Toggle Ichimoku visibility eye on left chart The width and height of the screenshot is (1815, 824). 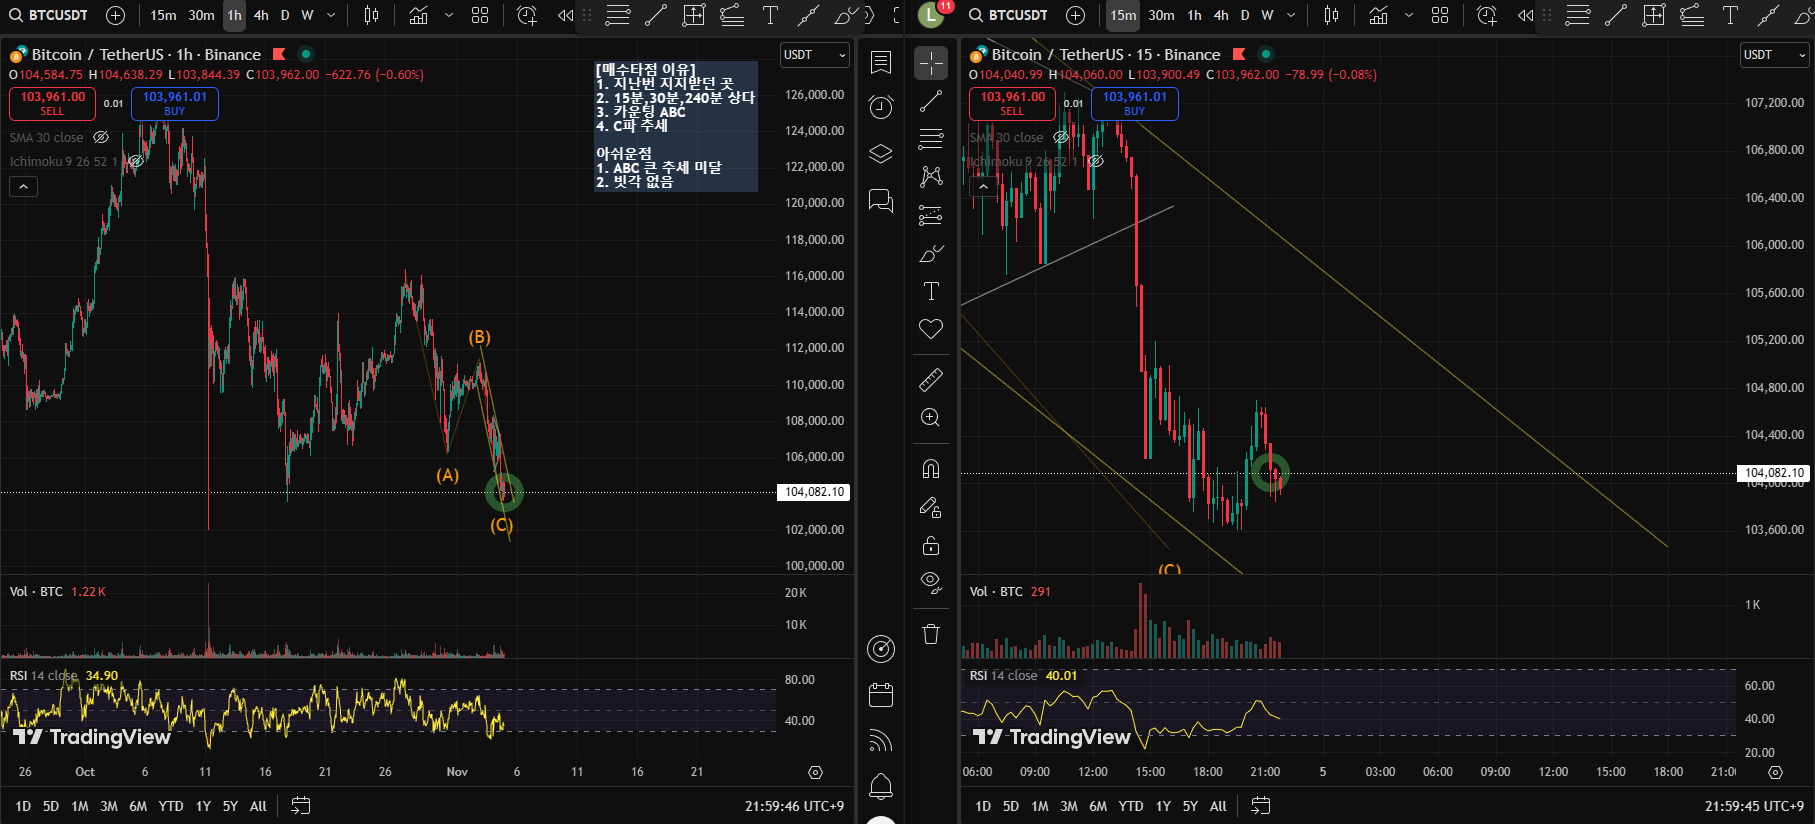pos(136,161)
